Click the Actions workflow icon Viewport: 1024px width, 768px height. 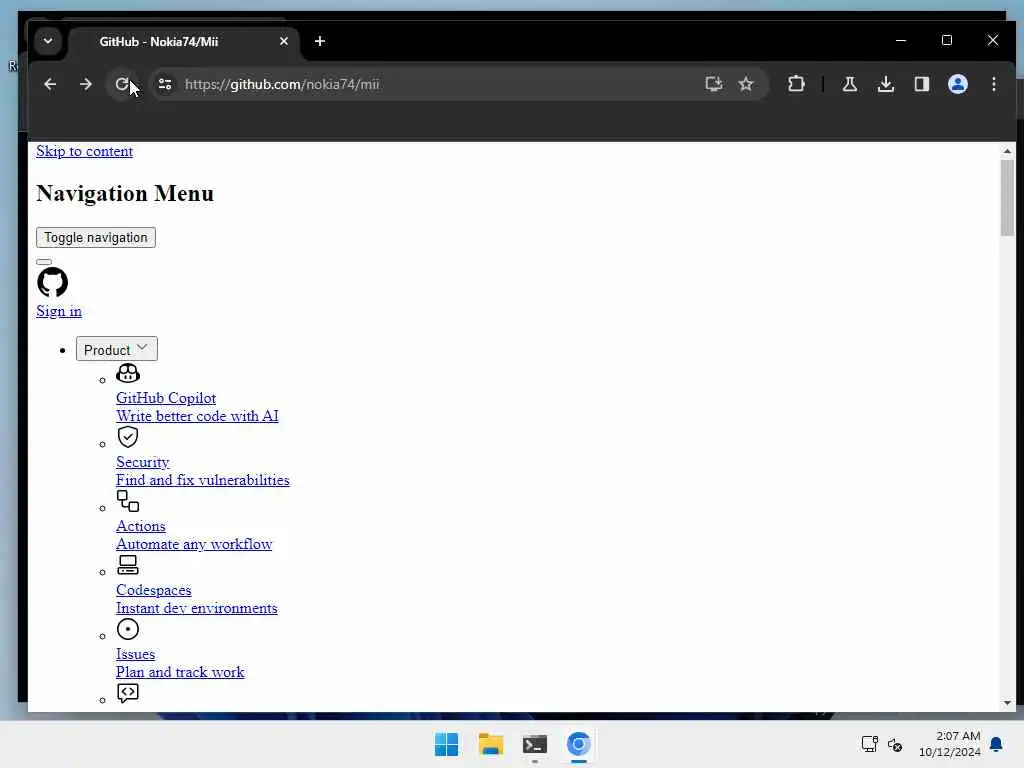pos(127,501)
